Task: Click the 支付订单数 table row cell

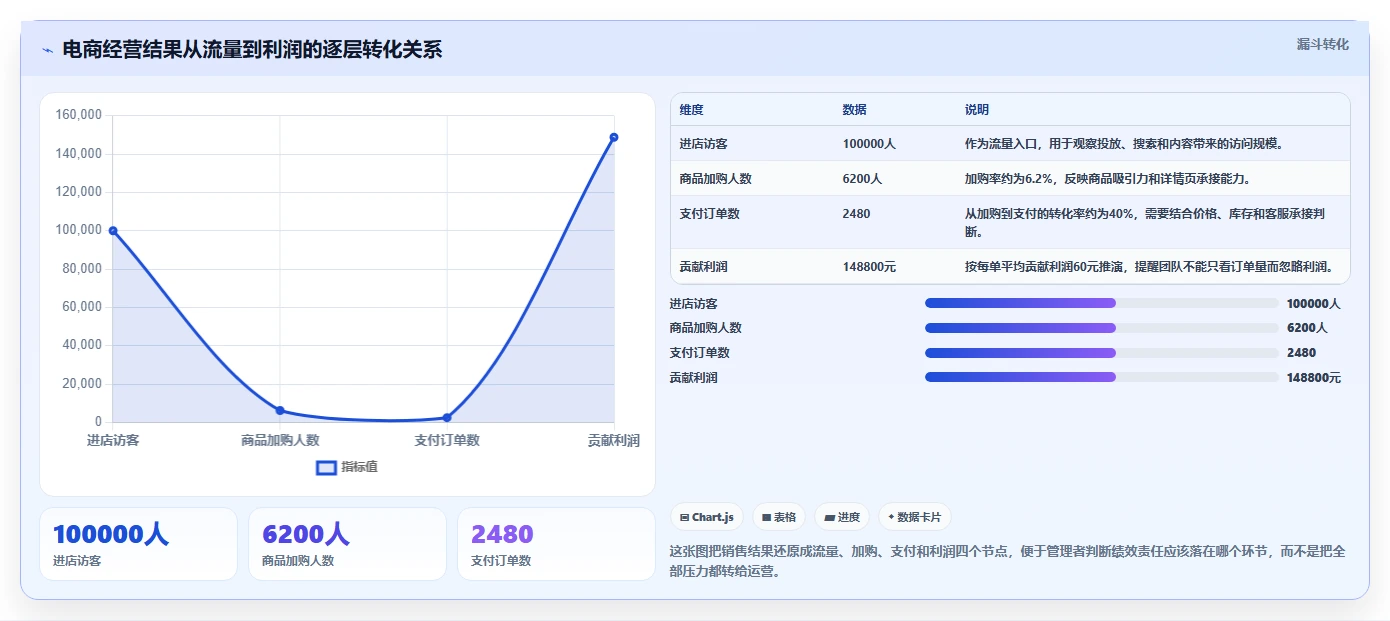Action: (752, 222)
